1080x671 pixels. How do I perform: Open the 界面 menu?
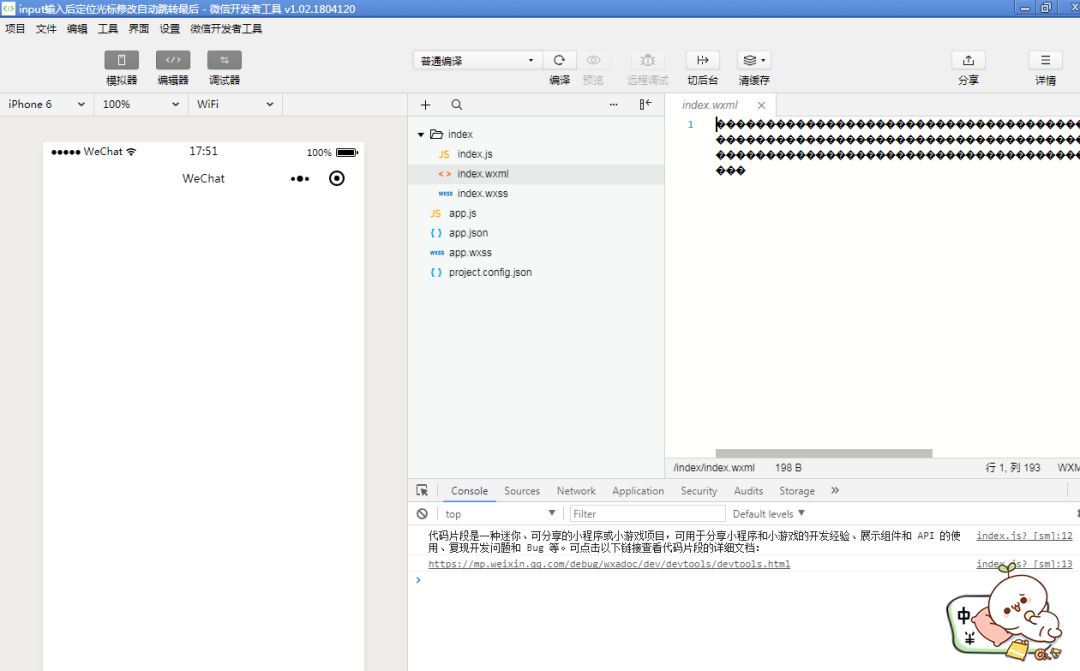[x=138, y=28]
